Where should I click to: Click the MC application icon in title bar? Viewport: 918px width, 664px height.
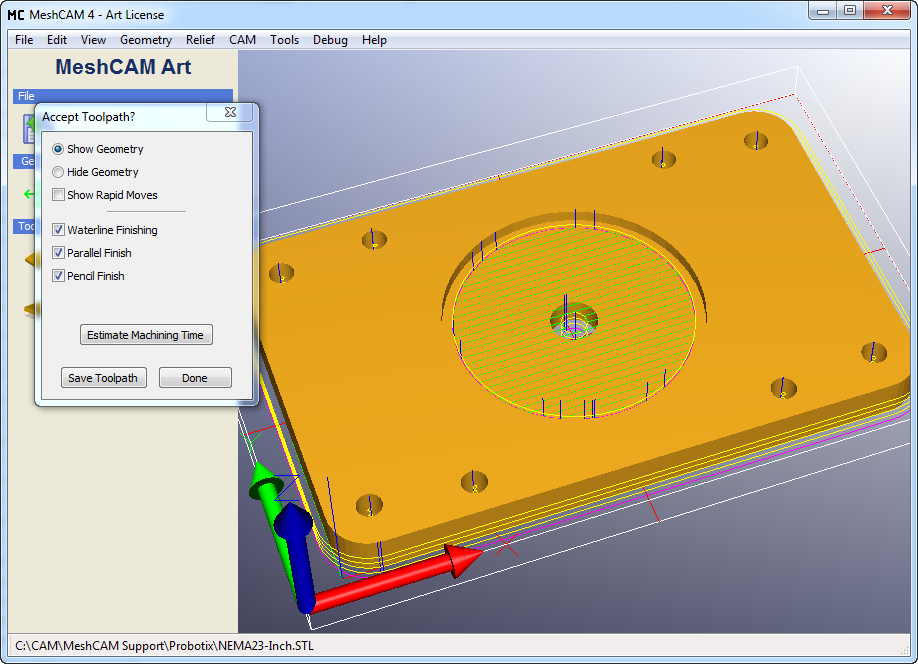[16, 15]
